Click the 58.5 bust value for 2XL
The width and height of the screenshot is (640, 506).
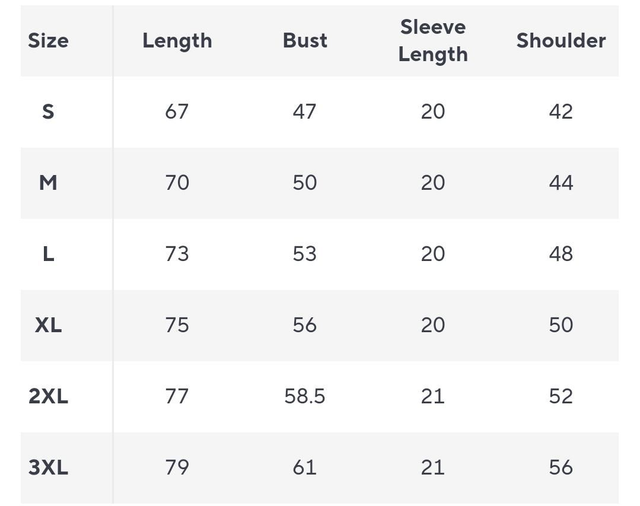(x=305, y=396)
